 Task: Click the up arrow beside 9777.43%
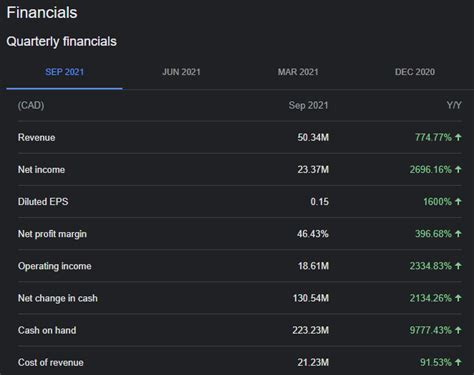click(x=458, y=330)
